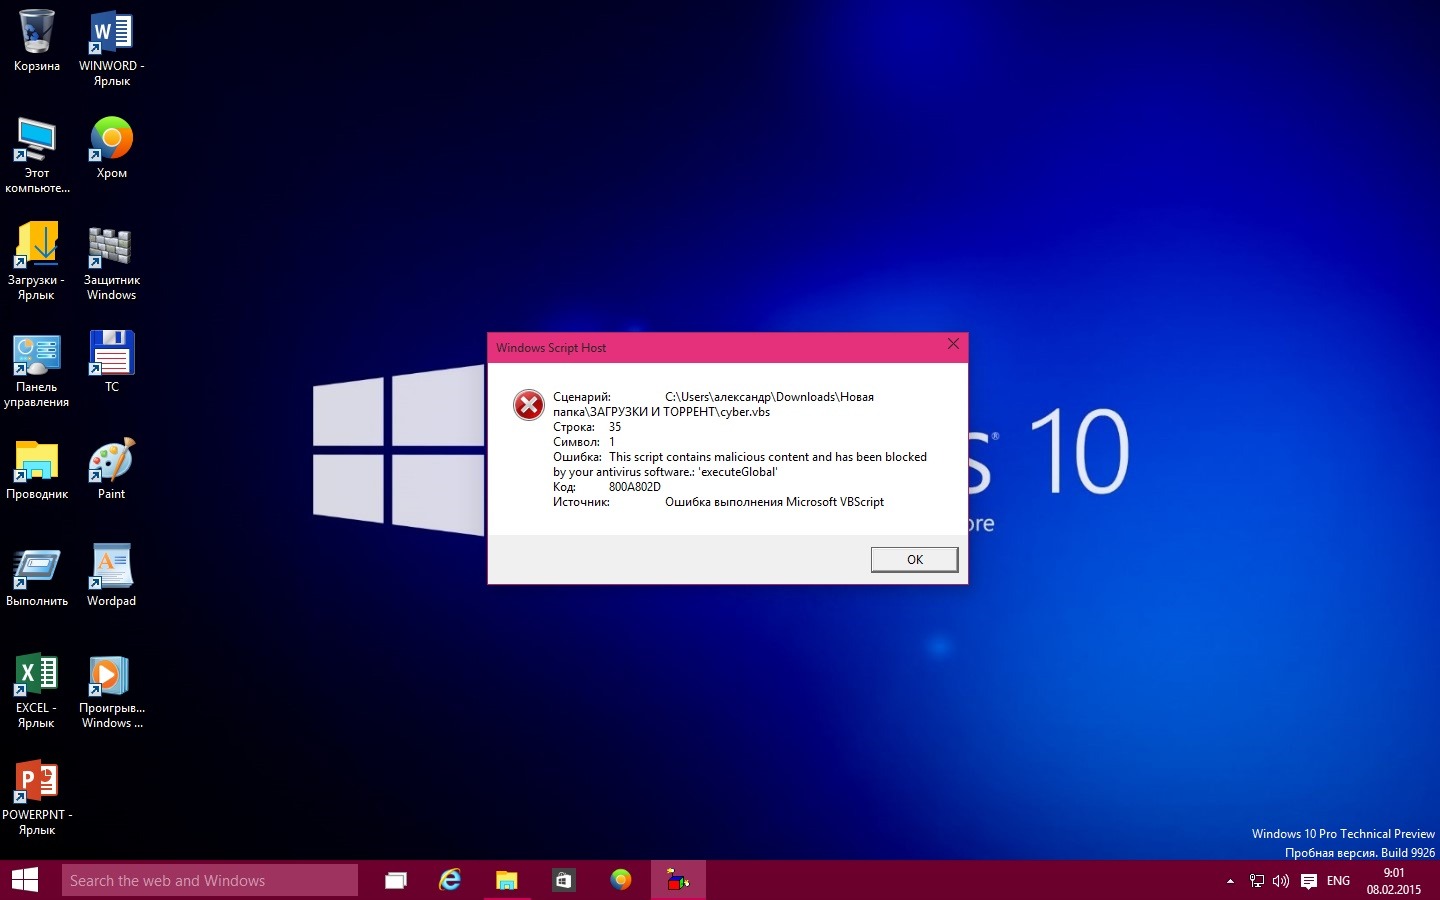The width and height of the screenshot is (1440, 900).
Task: Launch the Paint shortcut
Action: pos(111,460)
